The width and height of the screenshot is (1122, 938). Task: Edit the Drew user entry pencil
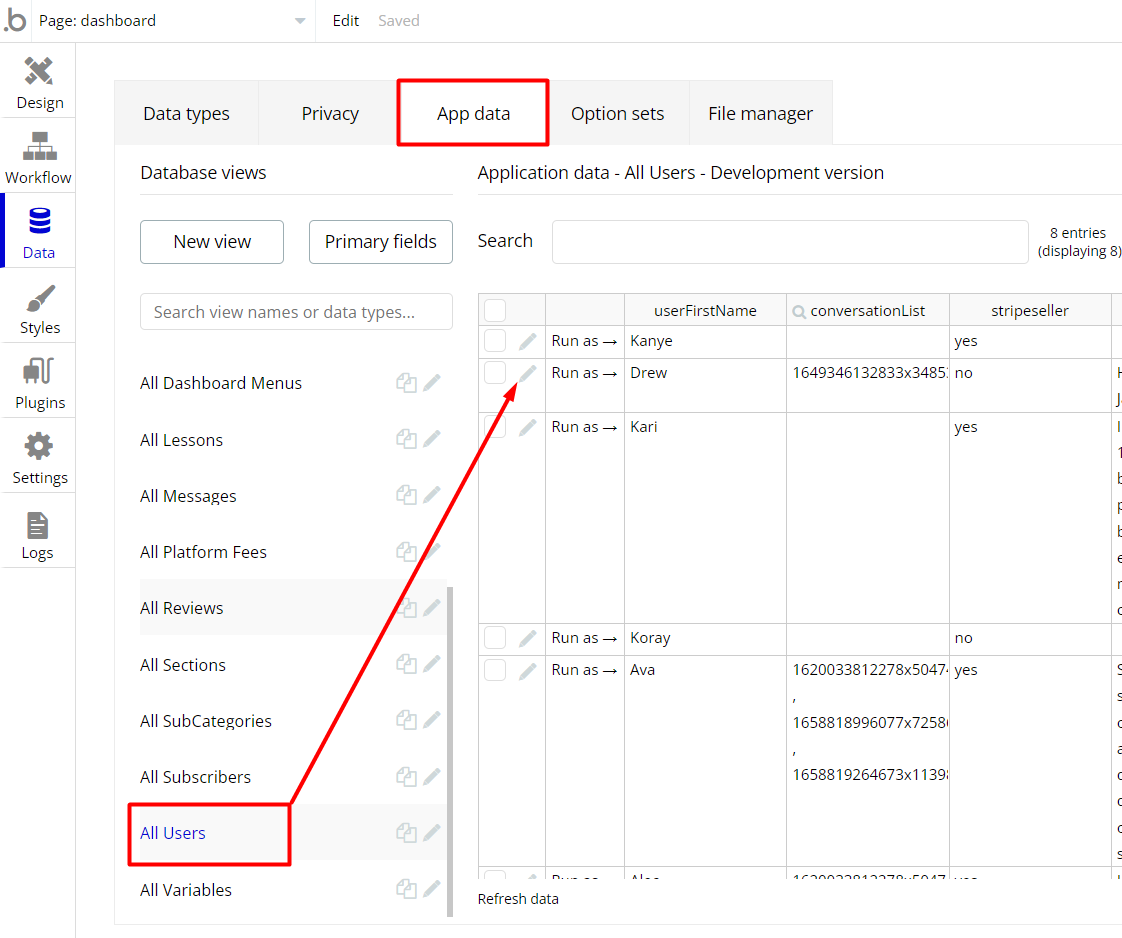(x=527, y=373)
